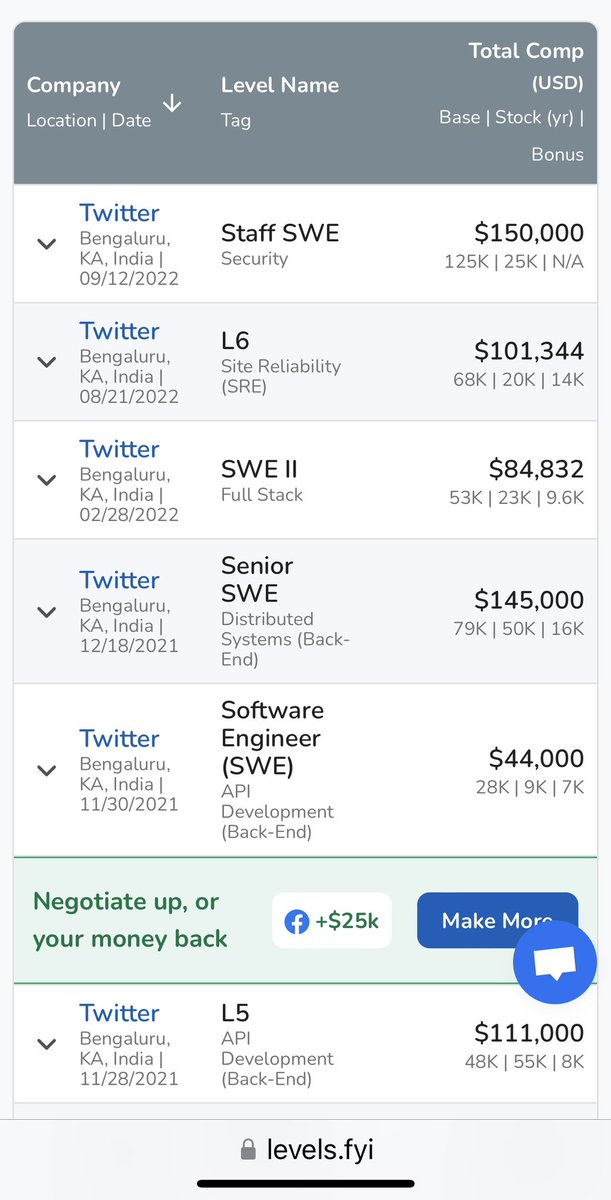Open Twitter link in the 11/28/2021 entry
Screen dimensions: 611x1200
coord(119,1013)
